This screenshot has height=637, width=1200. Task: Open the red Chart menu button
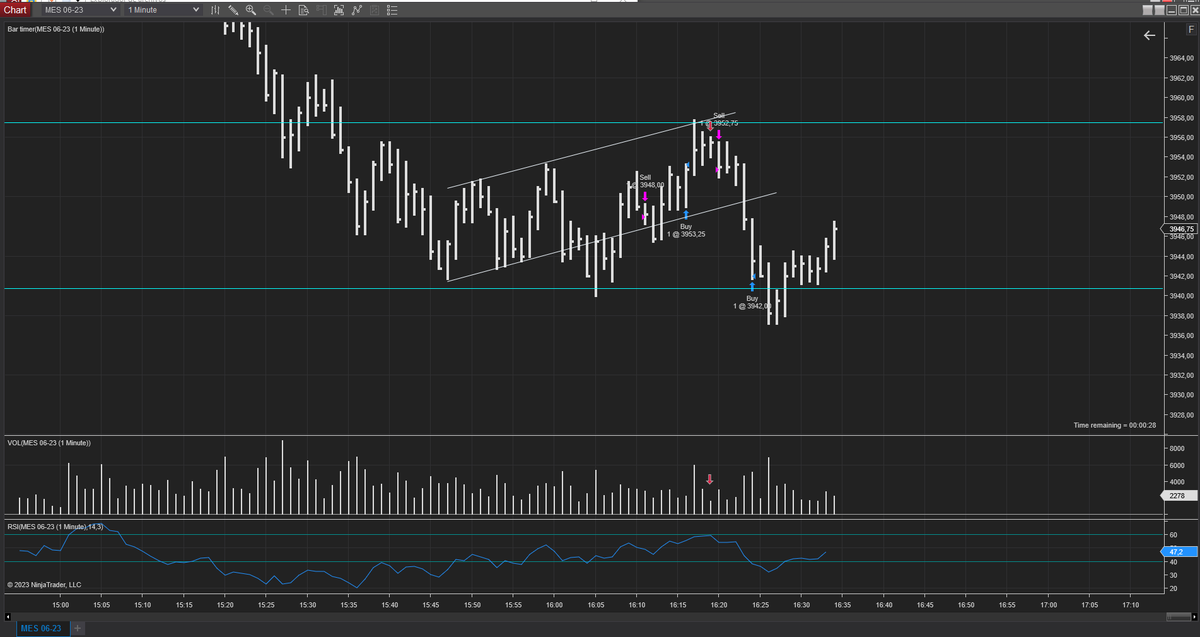[15, 10]
